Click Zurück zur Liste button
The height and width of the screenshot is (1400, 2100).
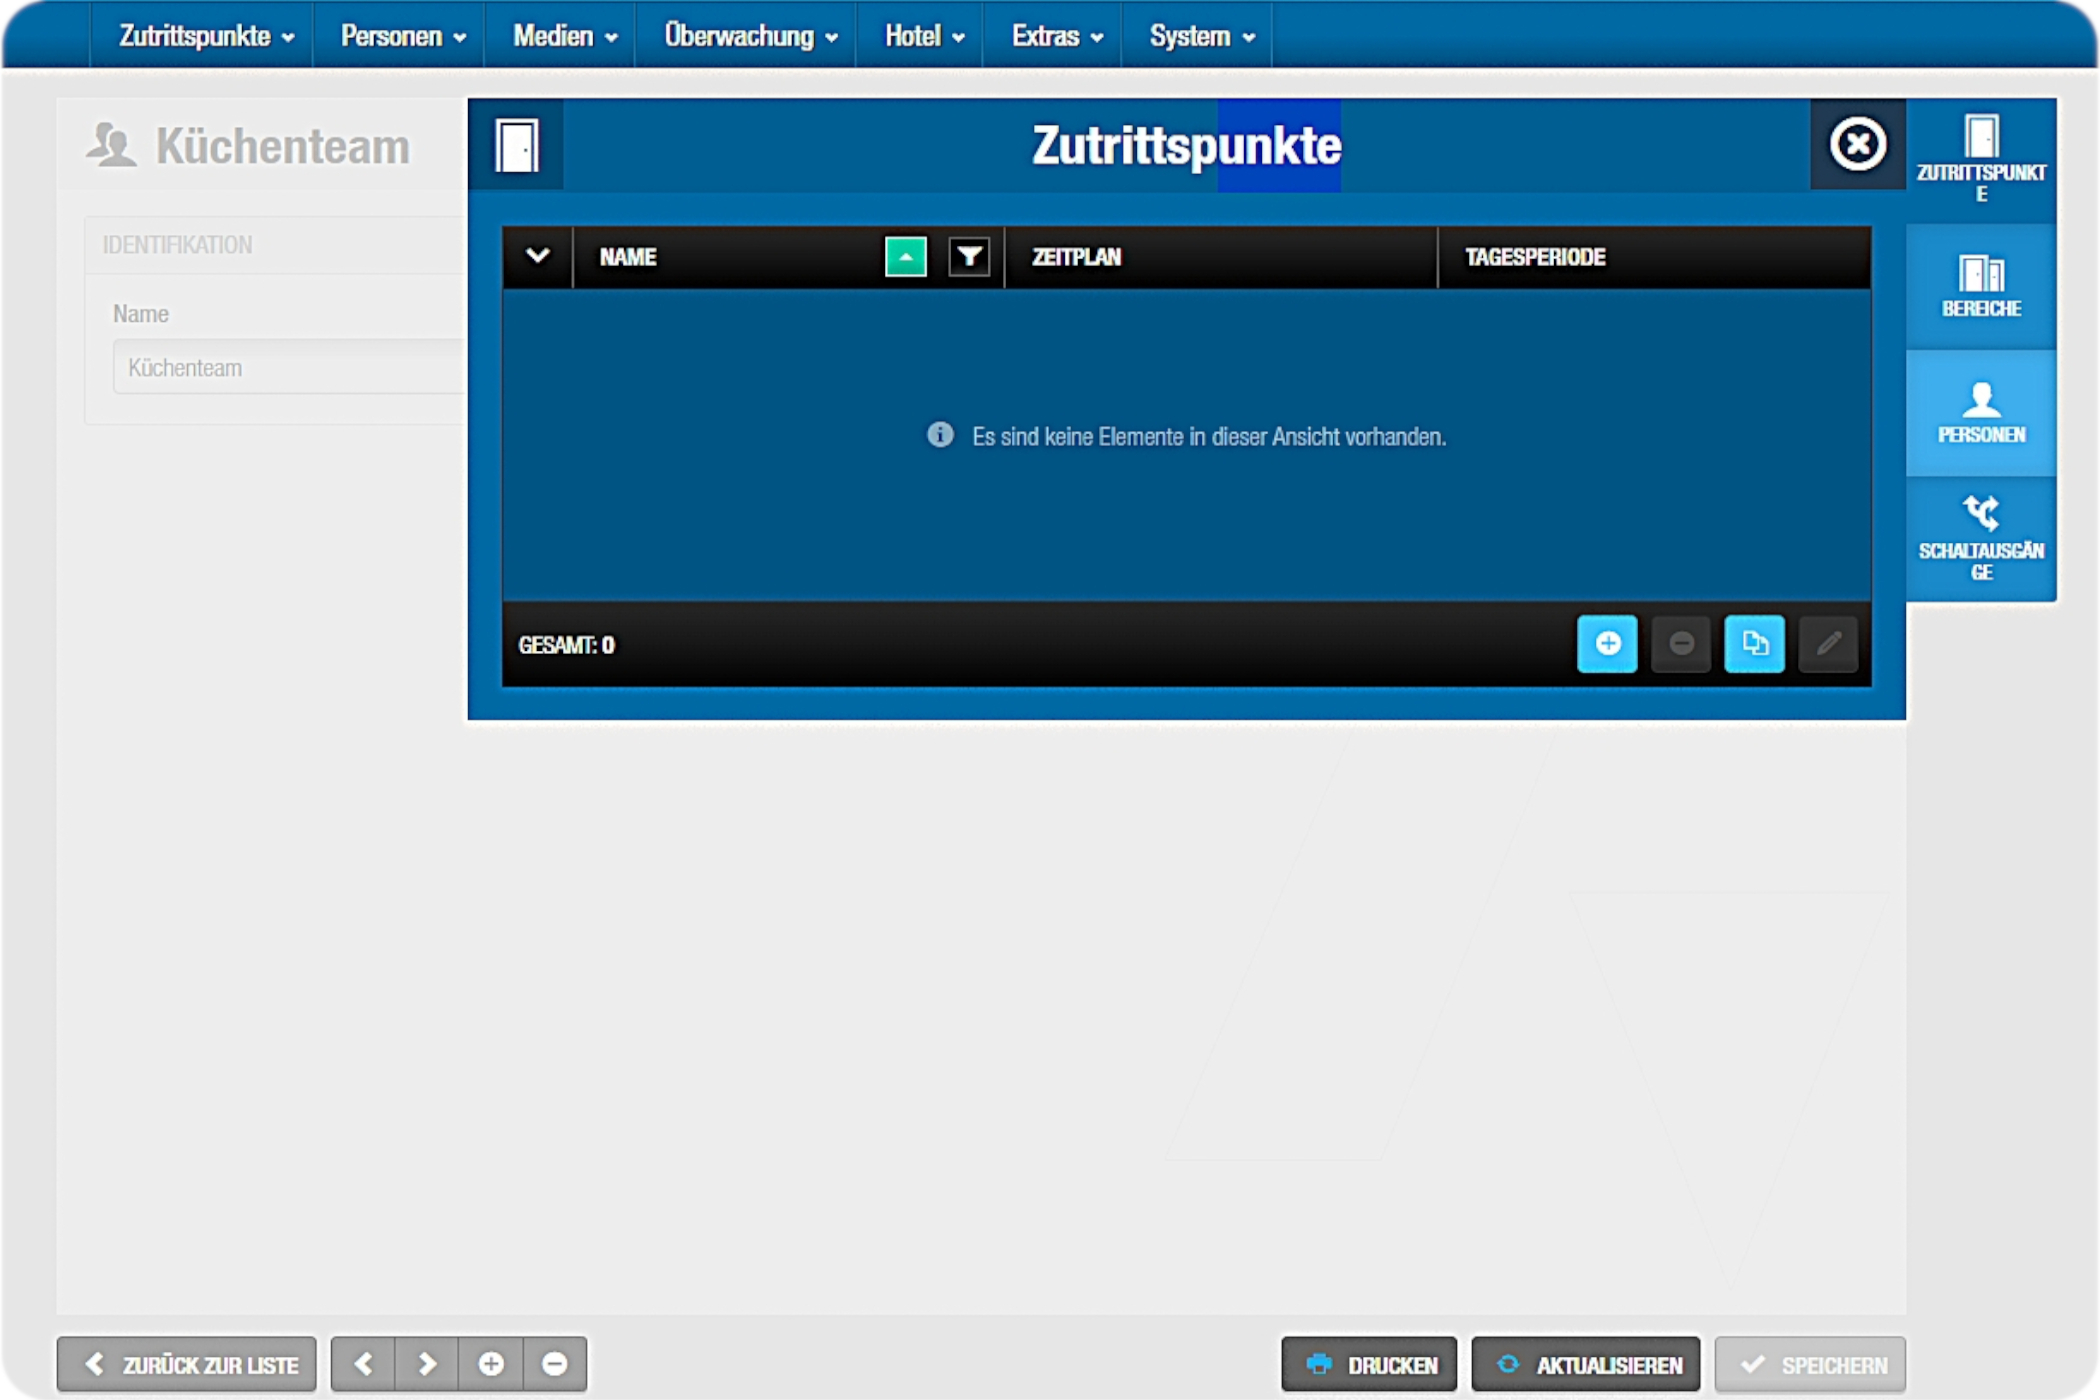pyautogui.click(x=187, y=1364)
